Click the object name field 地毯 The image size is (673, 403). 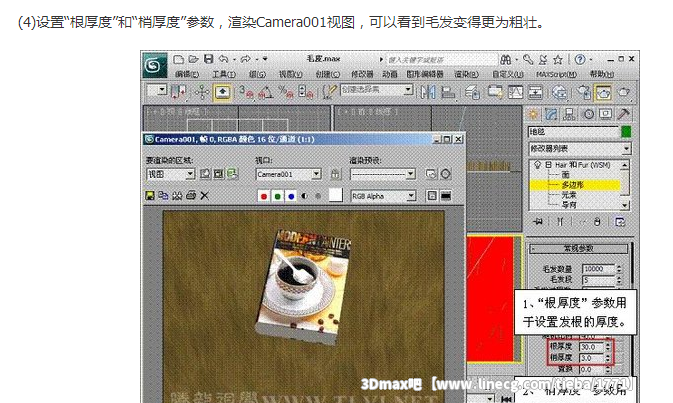click(x=573, y=132)
